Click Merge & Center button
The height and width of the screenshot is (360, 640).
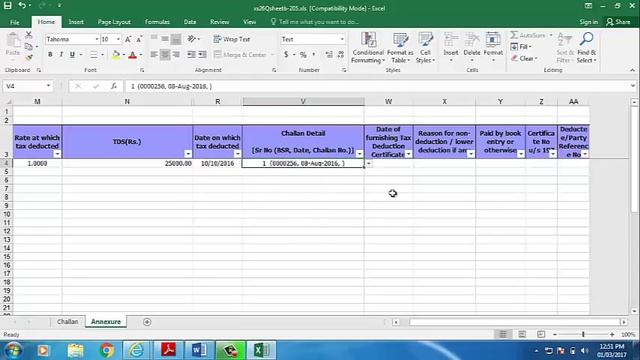pos(240,54)
